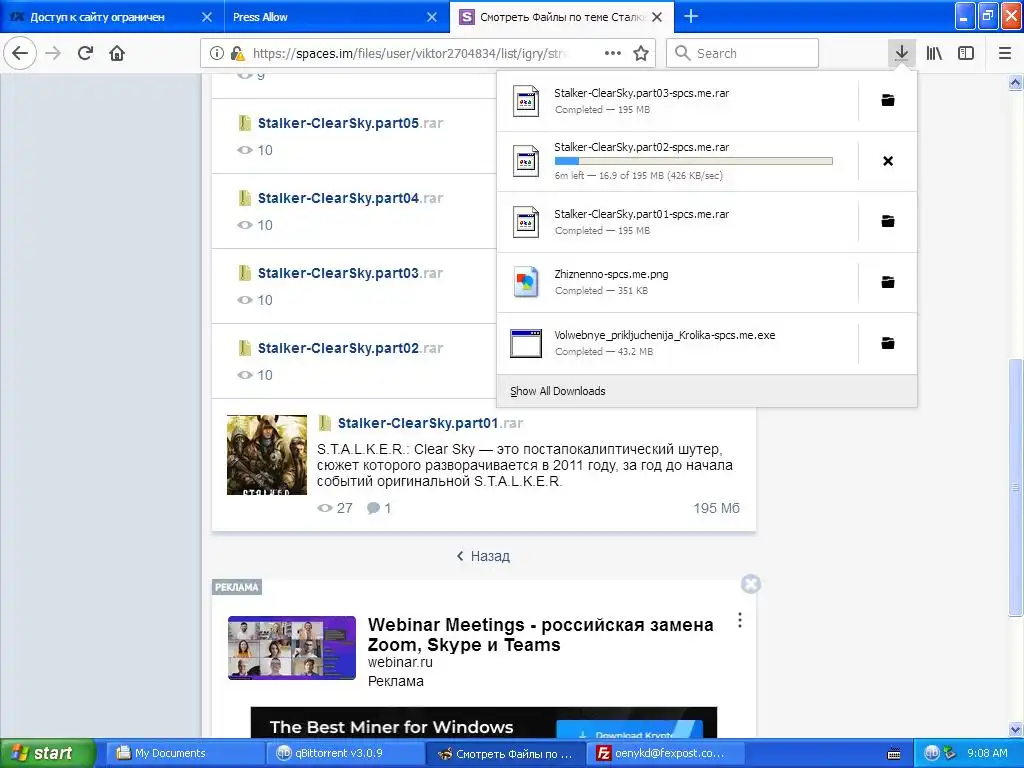Open Stalker-ClearSky.part02.rar link
This screenshot has width=1024, height=768.
tap(351, 348)
